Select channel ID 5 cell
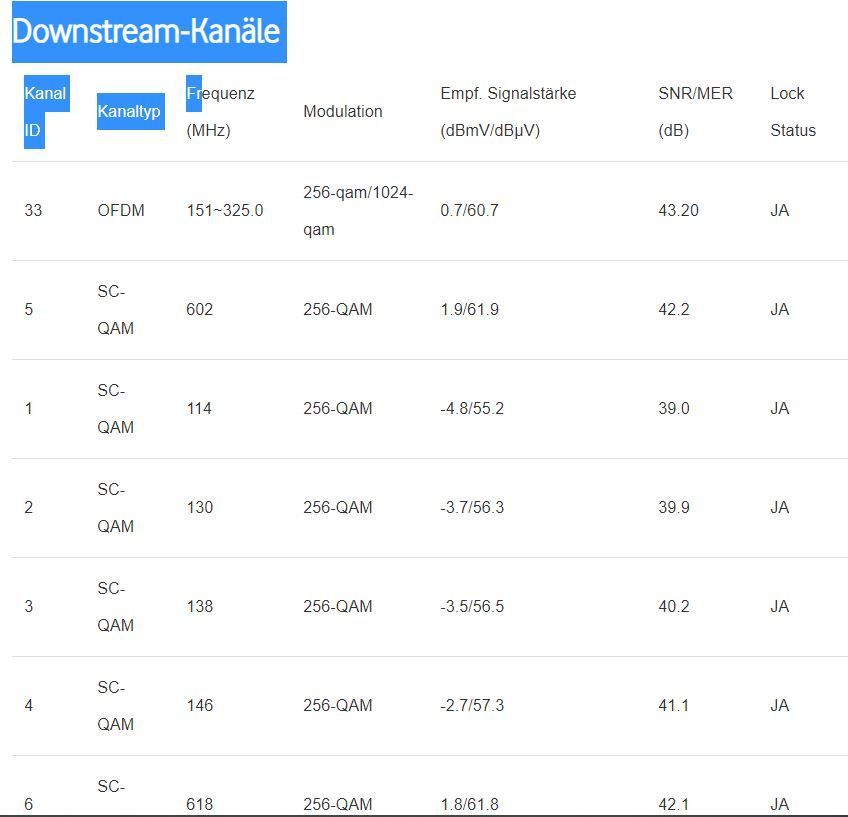The width and height of the screenshot is (848, 817). pos(29,309)
